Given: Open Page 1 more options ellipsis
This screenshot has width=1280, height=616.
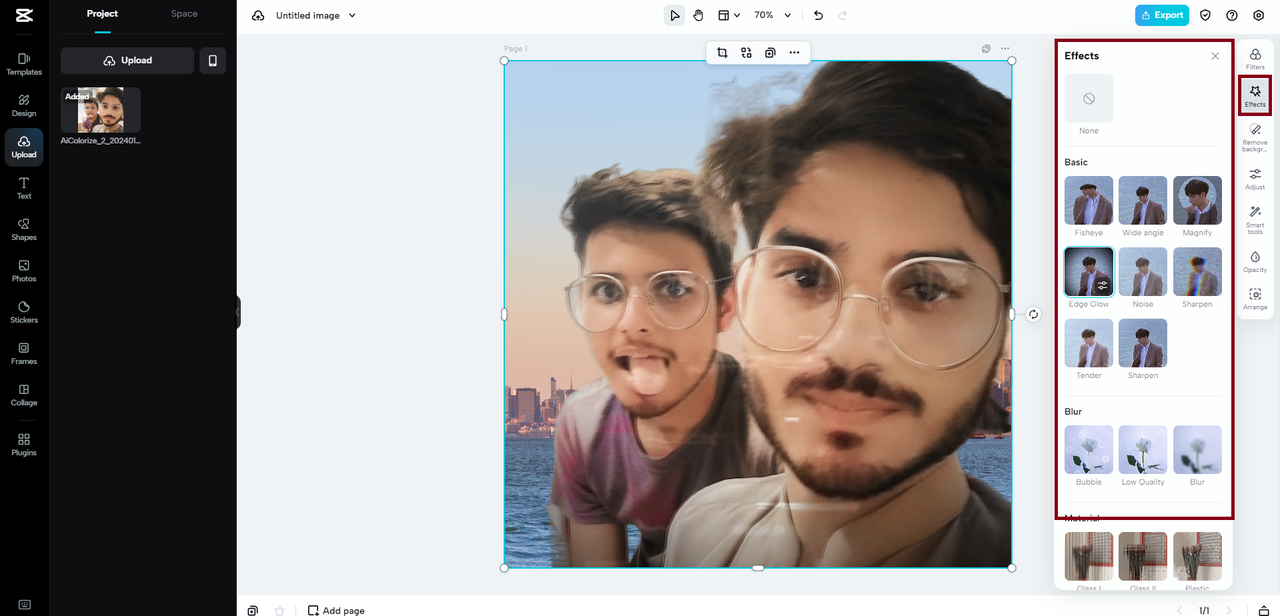Looking at the screenshot, I should [1005, 48].
